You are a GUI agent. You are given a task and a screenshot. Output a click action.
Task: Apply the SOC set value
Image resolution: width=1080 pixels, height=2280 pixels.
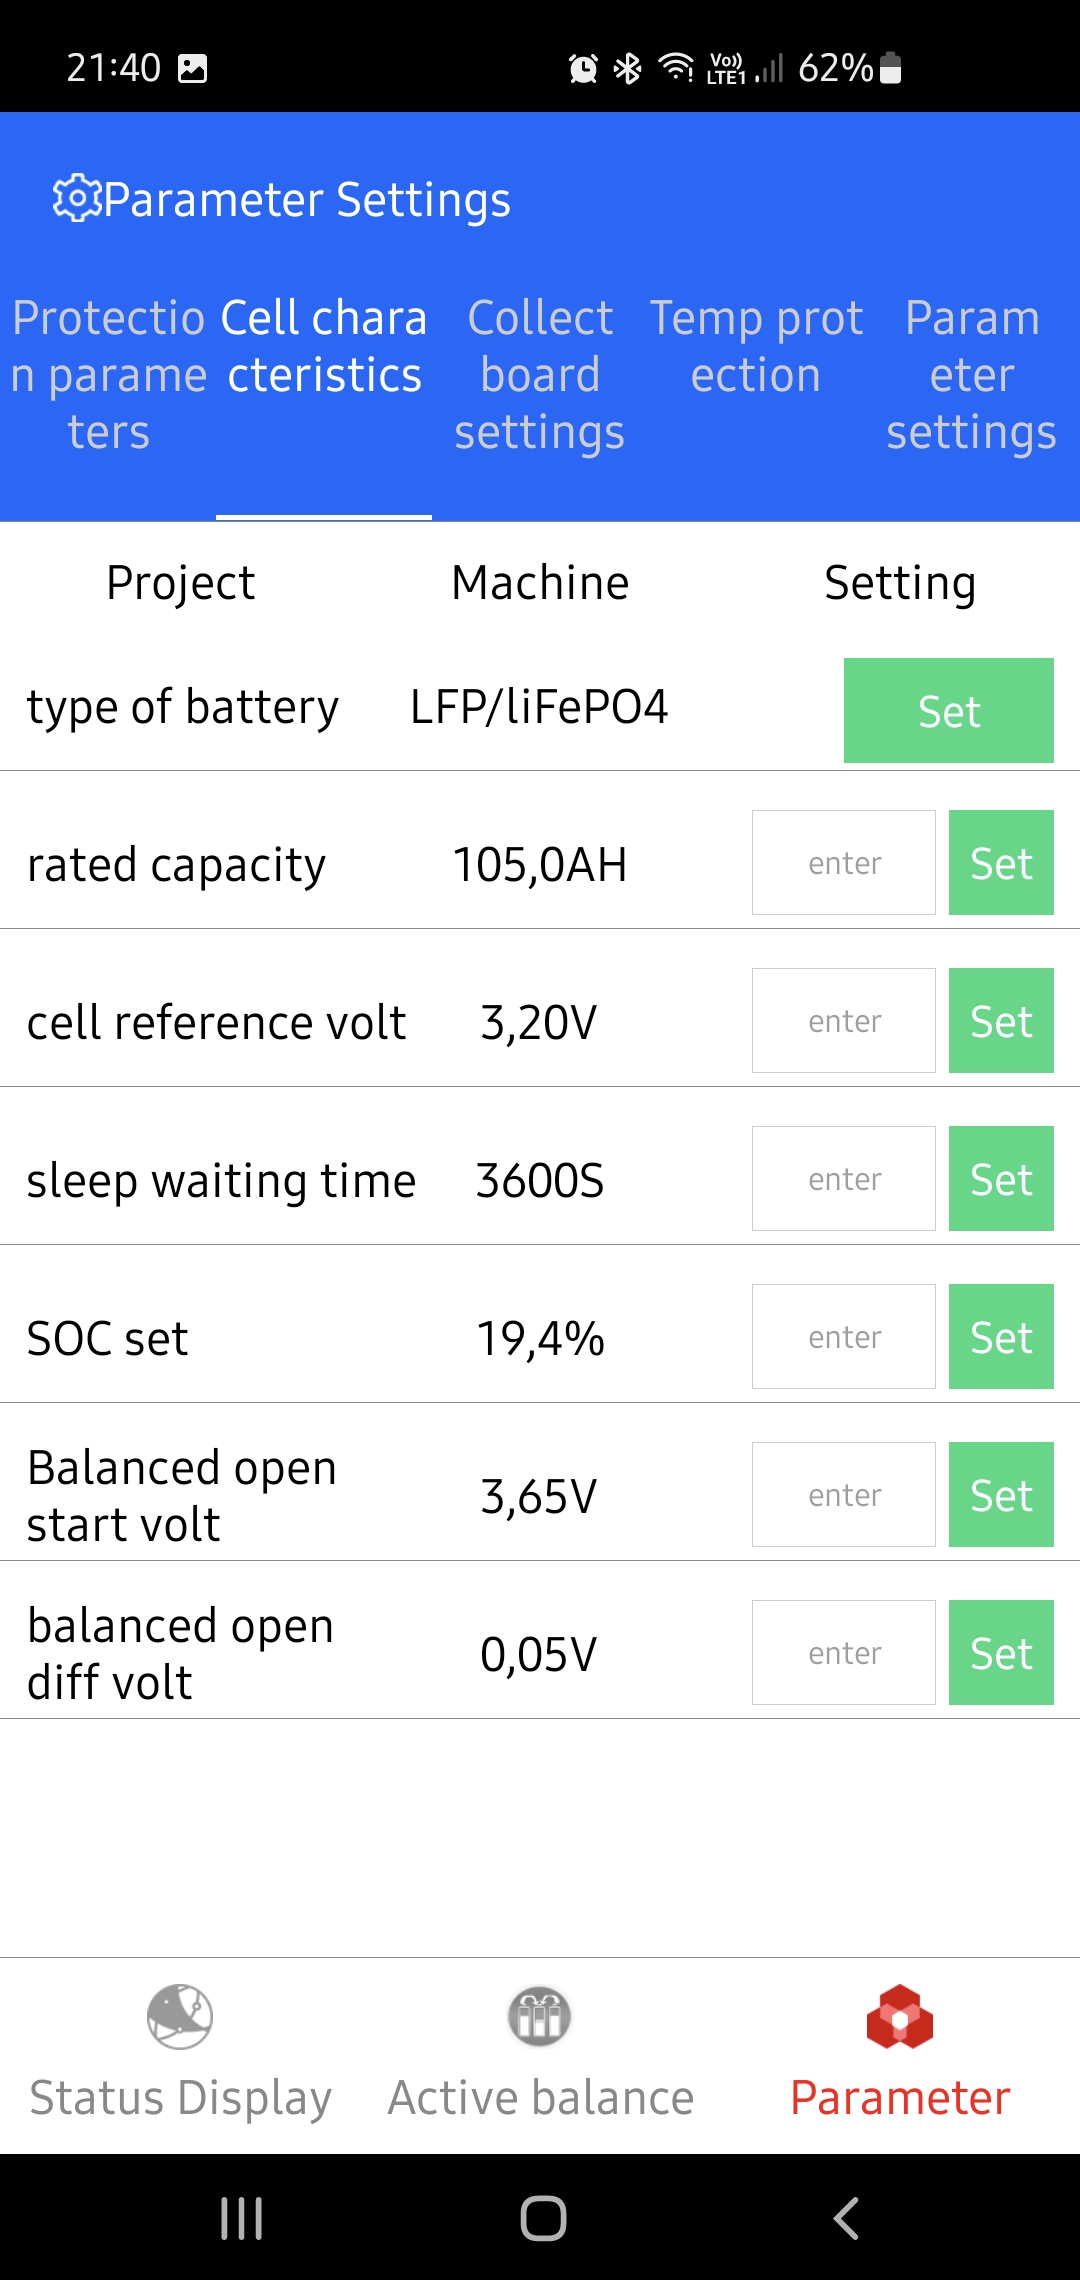(x=1001, y=1336)
